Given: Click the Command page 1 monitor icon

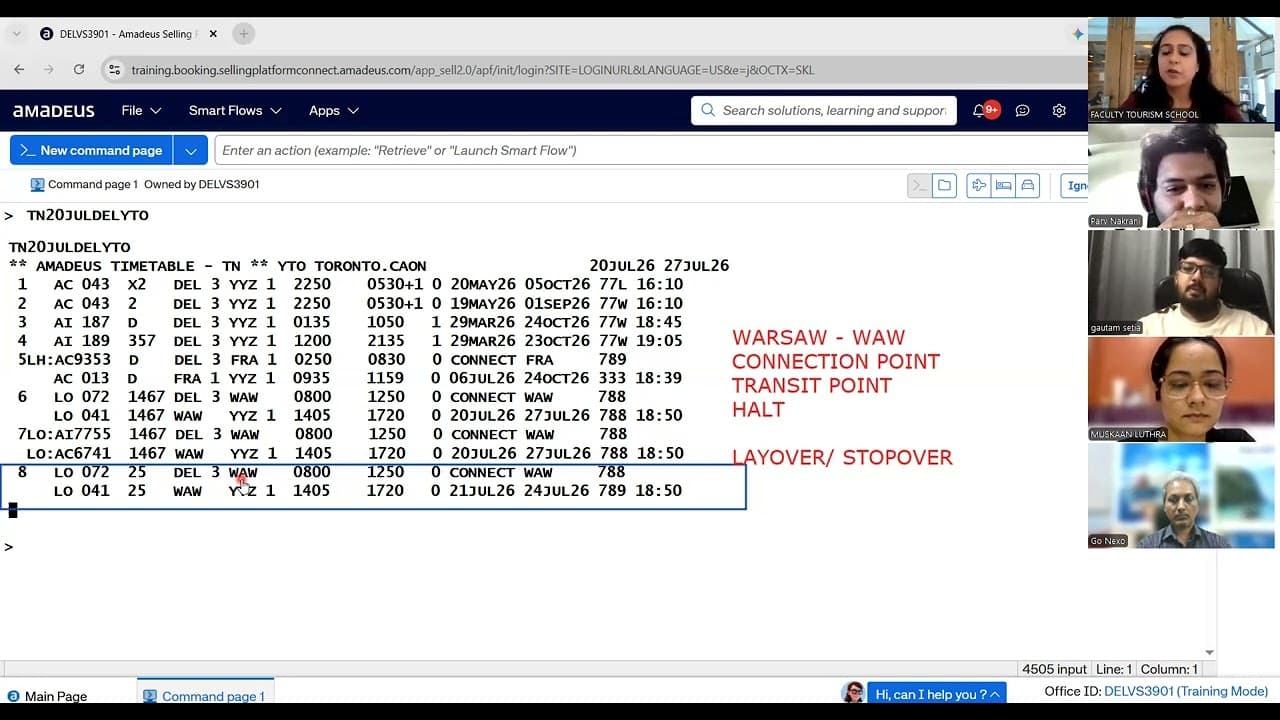Looking at the screenshot, I should [38, 185].
